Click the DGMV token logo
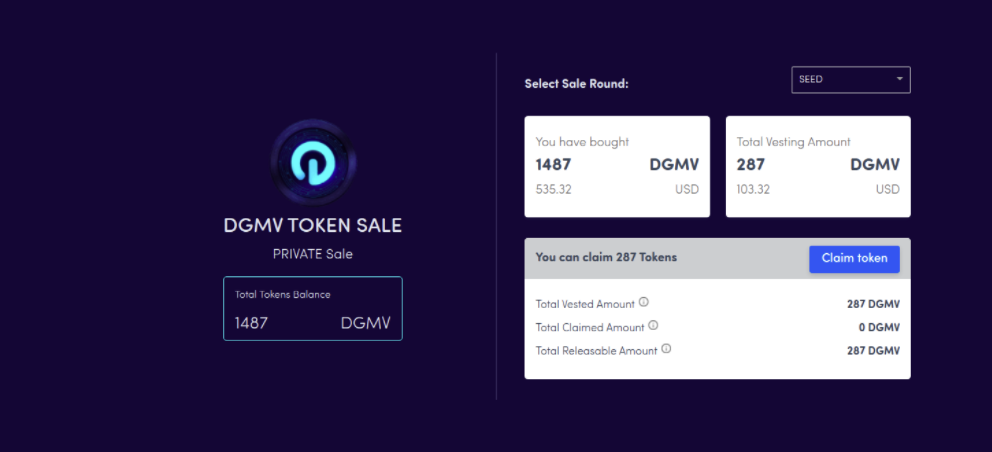 point(313,162)
